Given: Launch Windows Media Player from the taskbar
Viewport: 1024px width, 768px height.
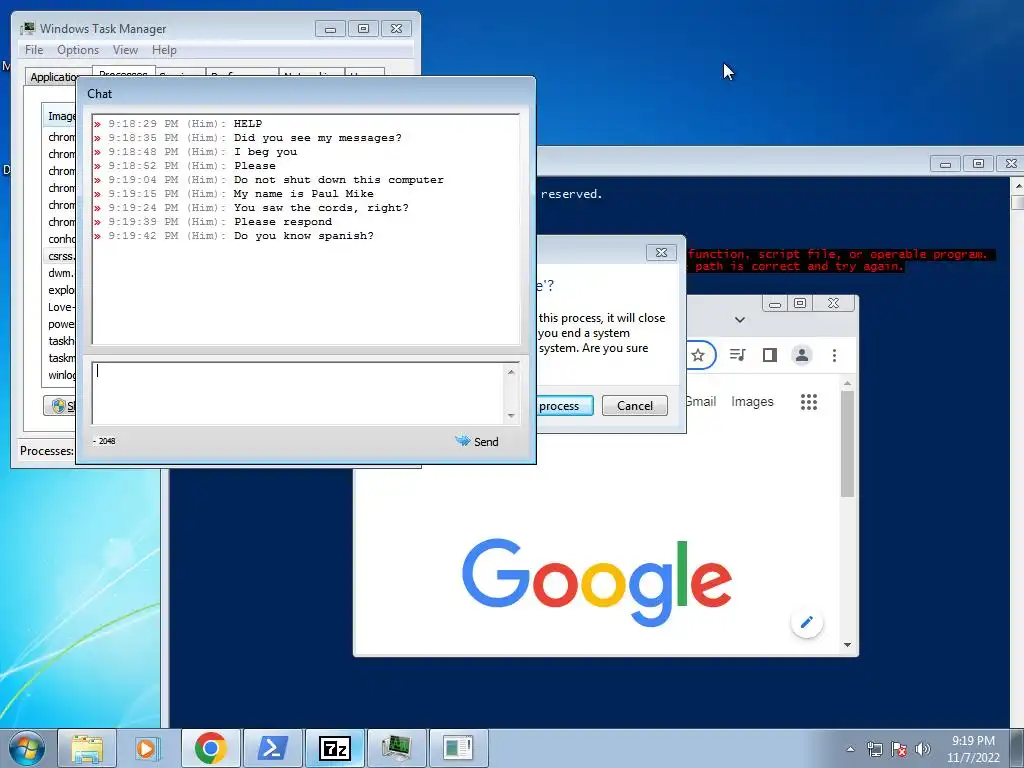Looking at the screenshot, I should point(148,748).
